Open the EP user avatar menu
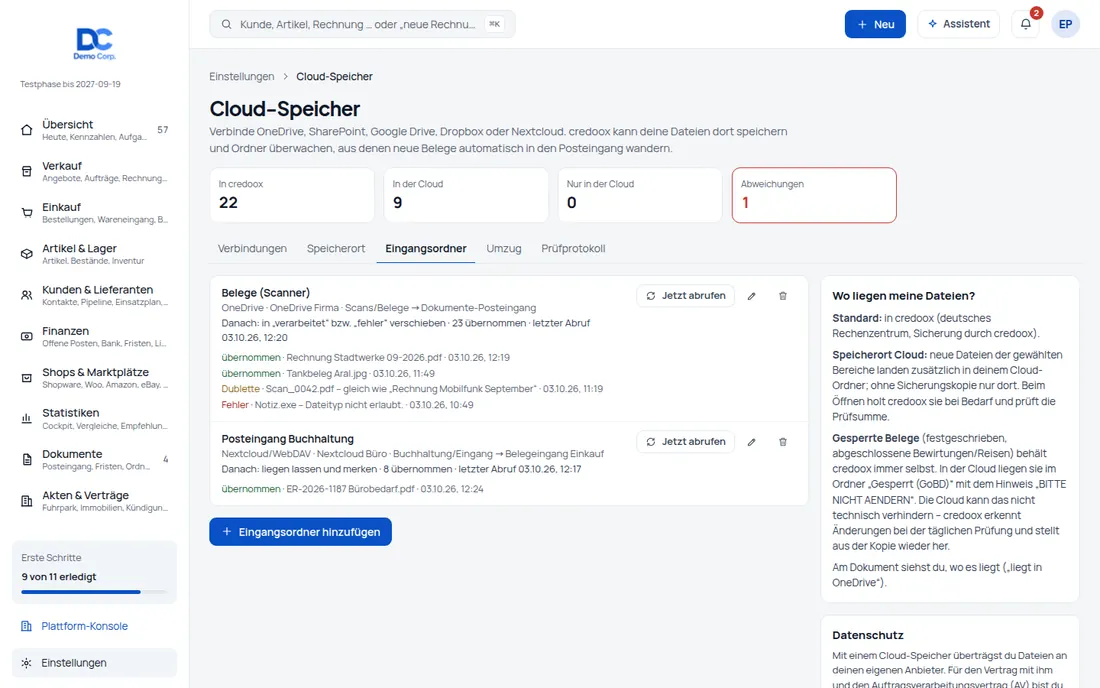 [1065, 24]
